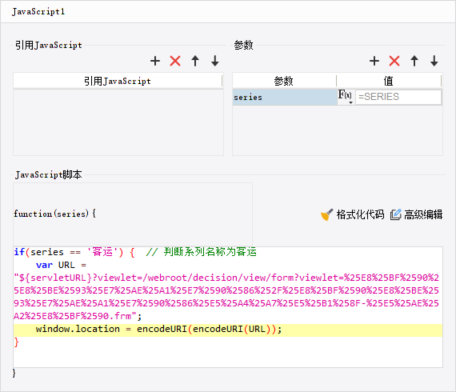This screenshot has width=456, height=392.
Task: Click the =SERIES value input field
Action: click(x=398, y=97)
